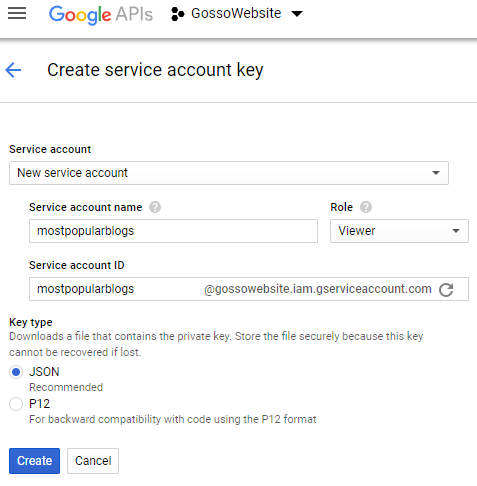Image resolution: width=477 pixels, height=486 pixels.
Task: Focus the Service account ID field
Action: (249, 289)
